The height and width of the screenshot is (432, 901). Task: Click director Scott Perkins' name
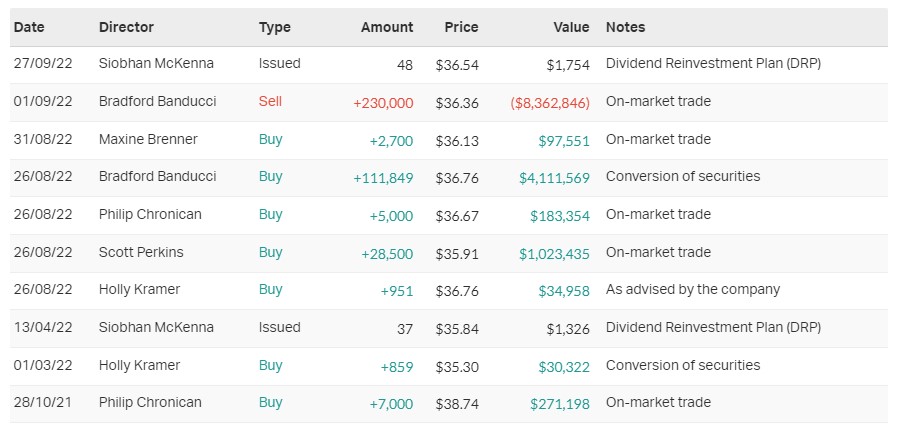(141, 252)
